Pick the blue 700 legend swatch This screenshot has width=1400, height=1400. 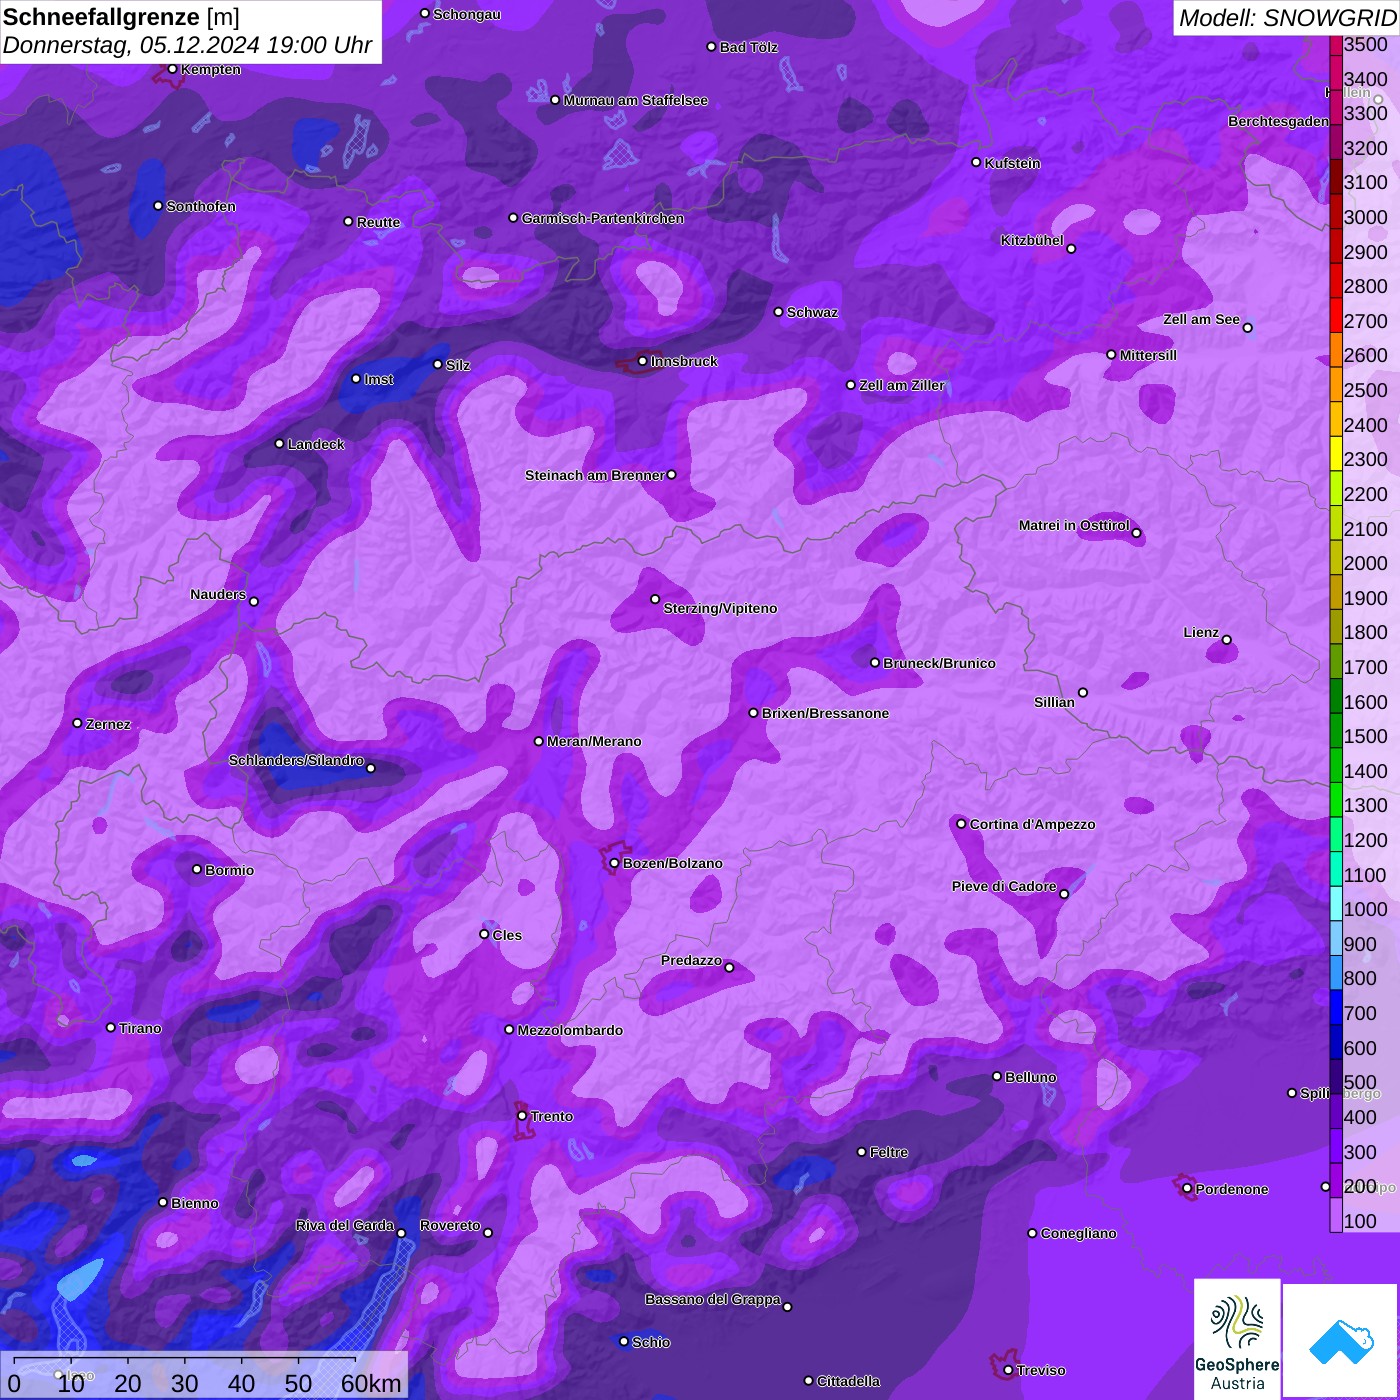(1336, 1007)
